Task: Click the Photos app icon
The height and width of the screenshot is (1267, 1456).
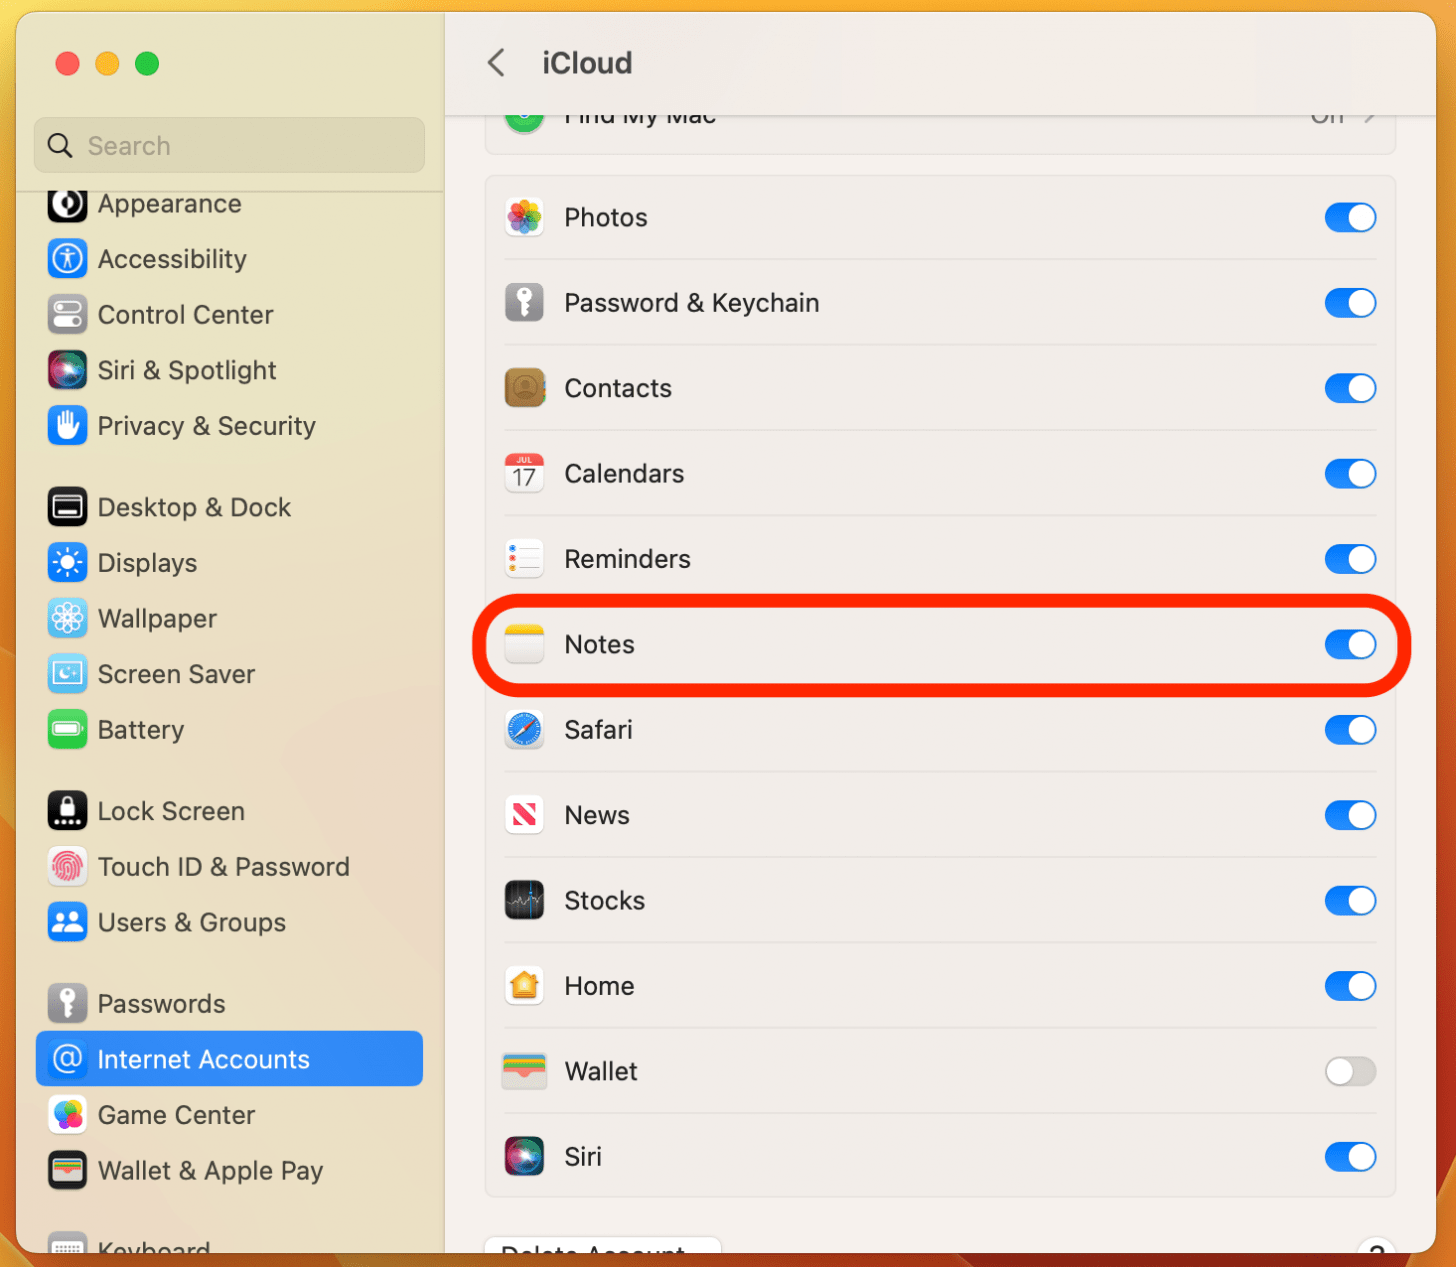Action: (x=524, y=217)
